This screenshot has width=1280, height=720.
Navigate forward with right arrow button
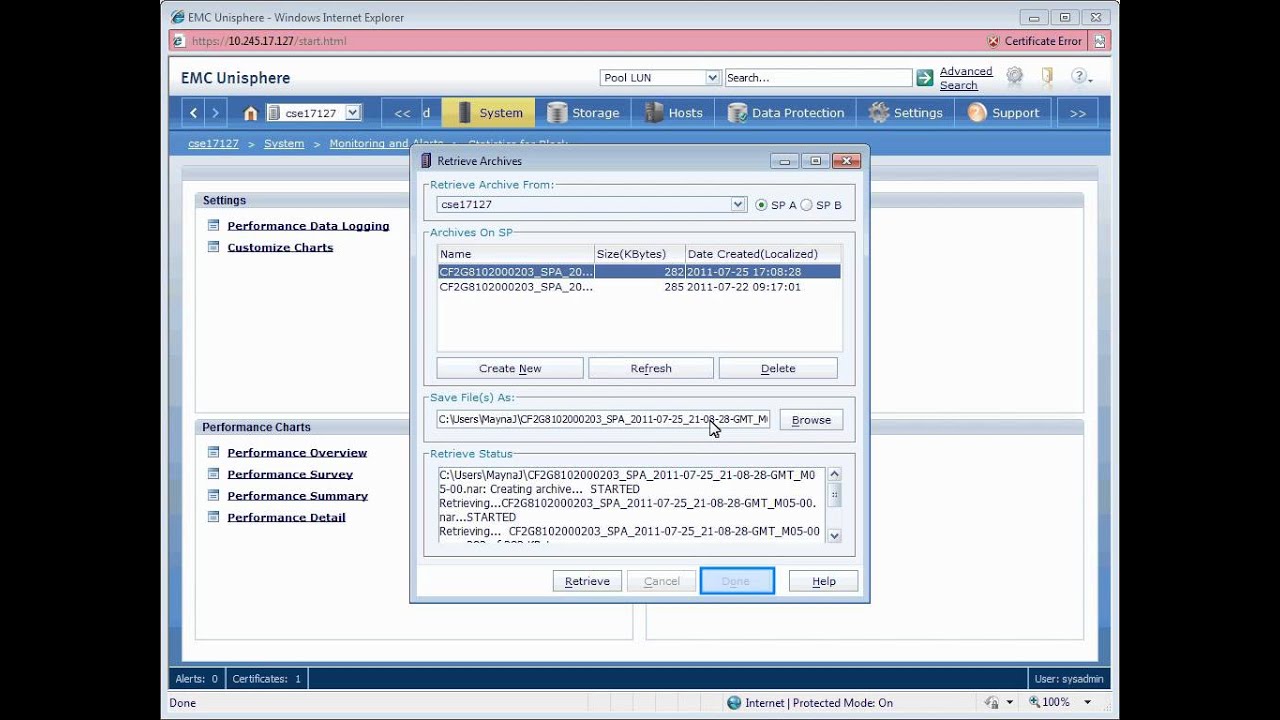click(215, 113)
